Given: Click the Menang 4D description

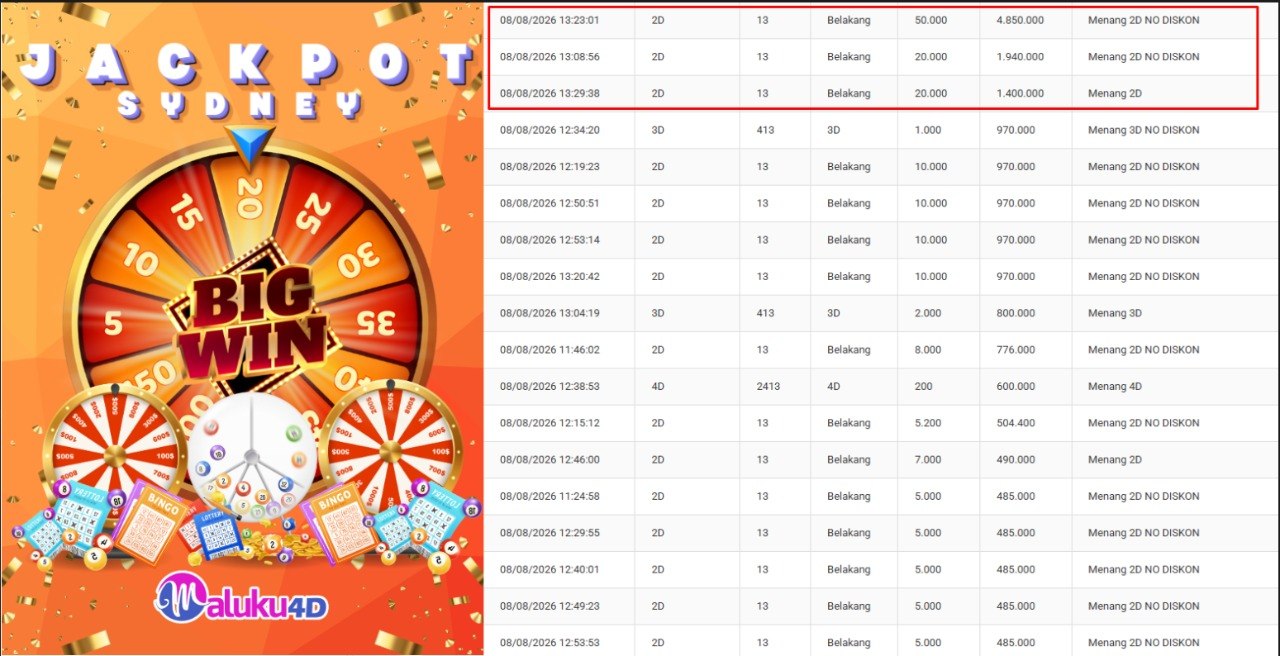Looking at the screenshot, I should coord(1115,386).
